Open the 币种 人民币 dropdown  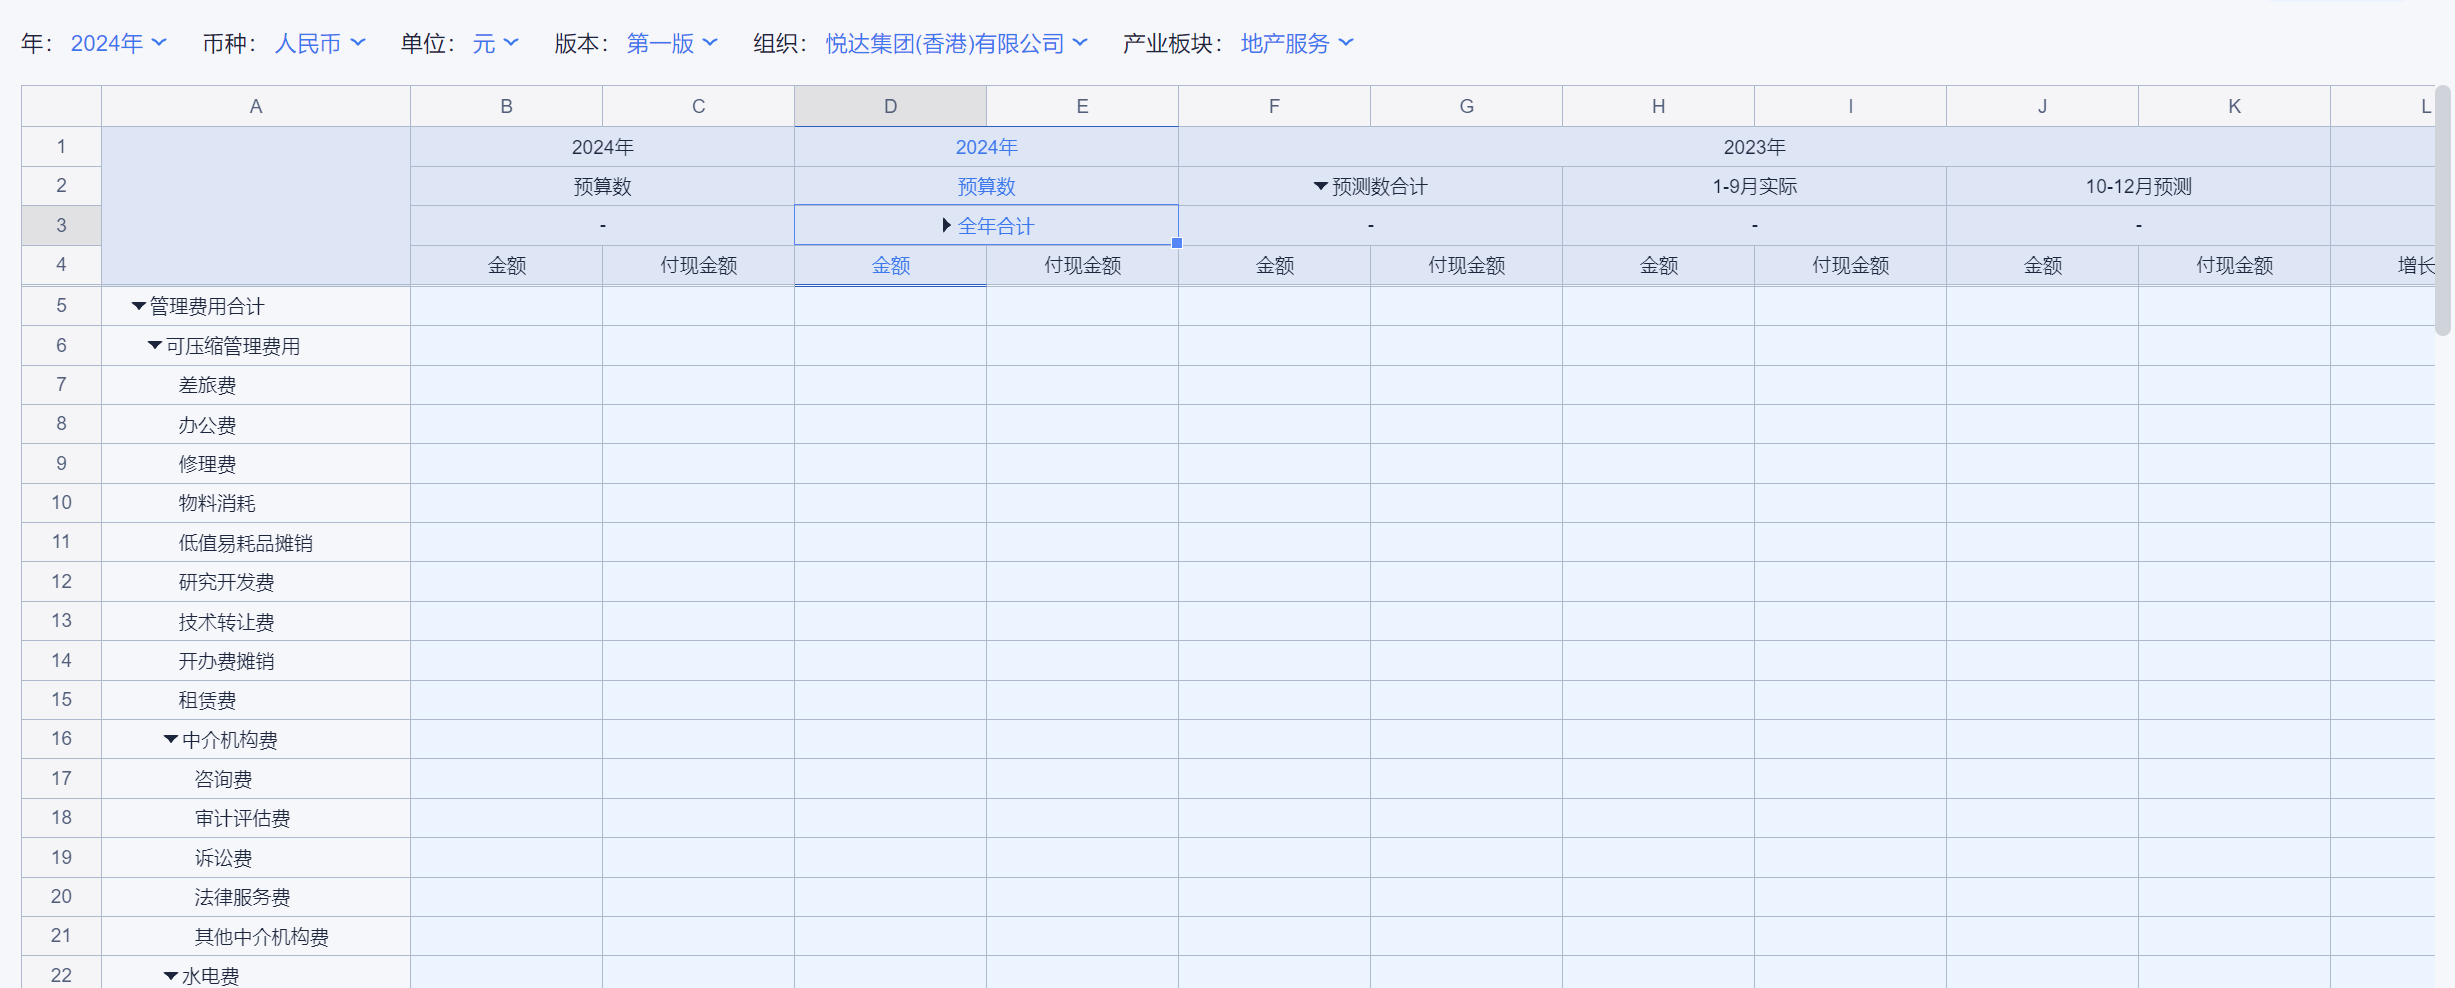click(320, 43)
